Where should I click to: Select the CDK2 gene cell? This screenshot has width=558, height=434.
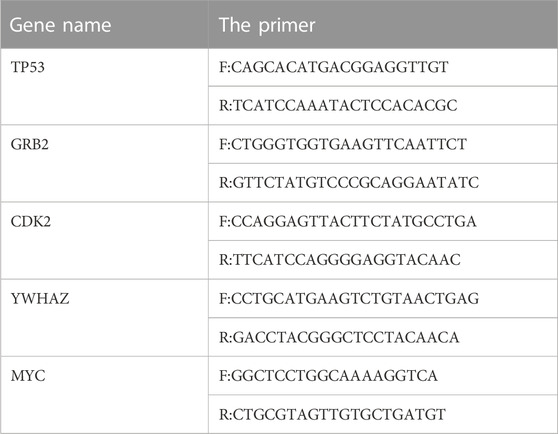point(104,241)
